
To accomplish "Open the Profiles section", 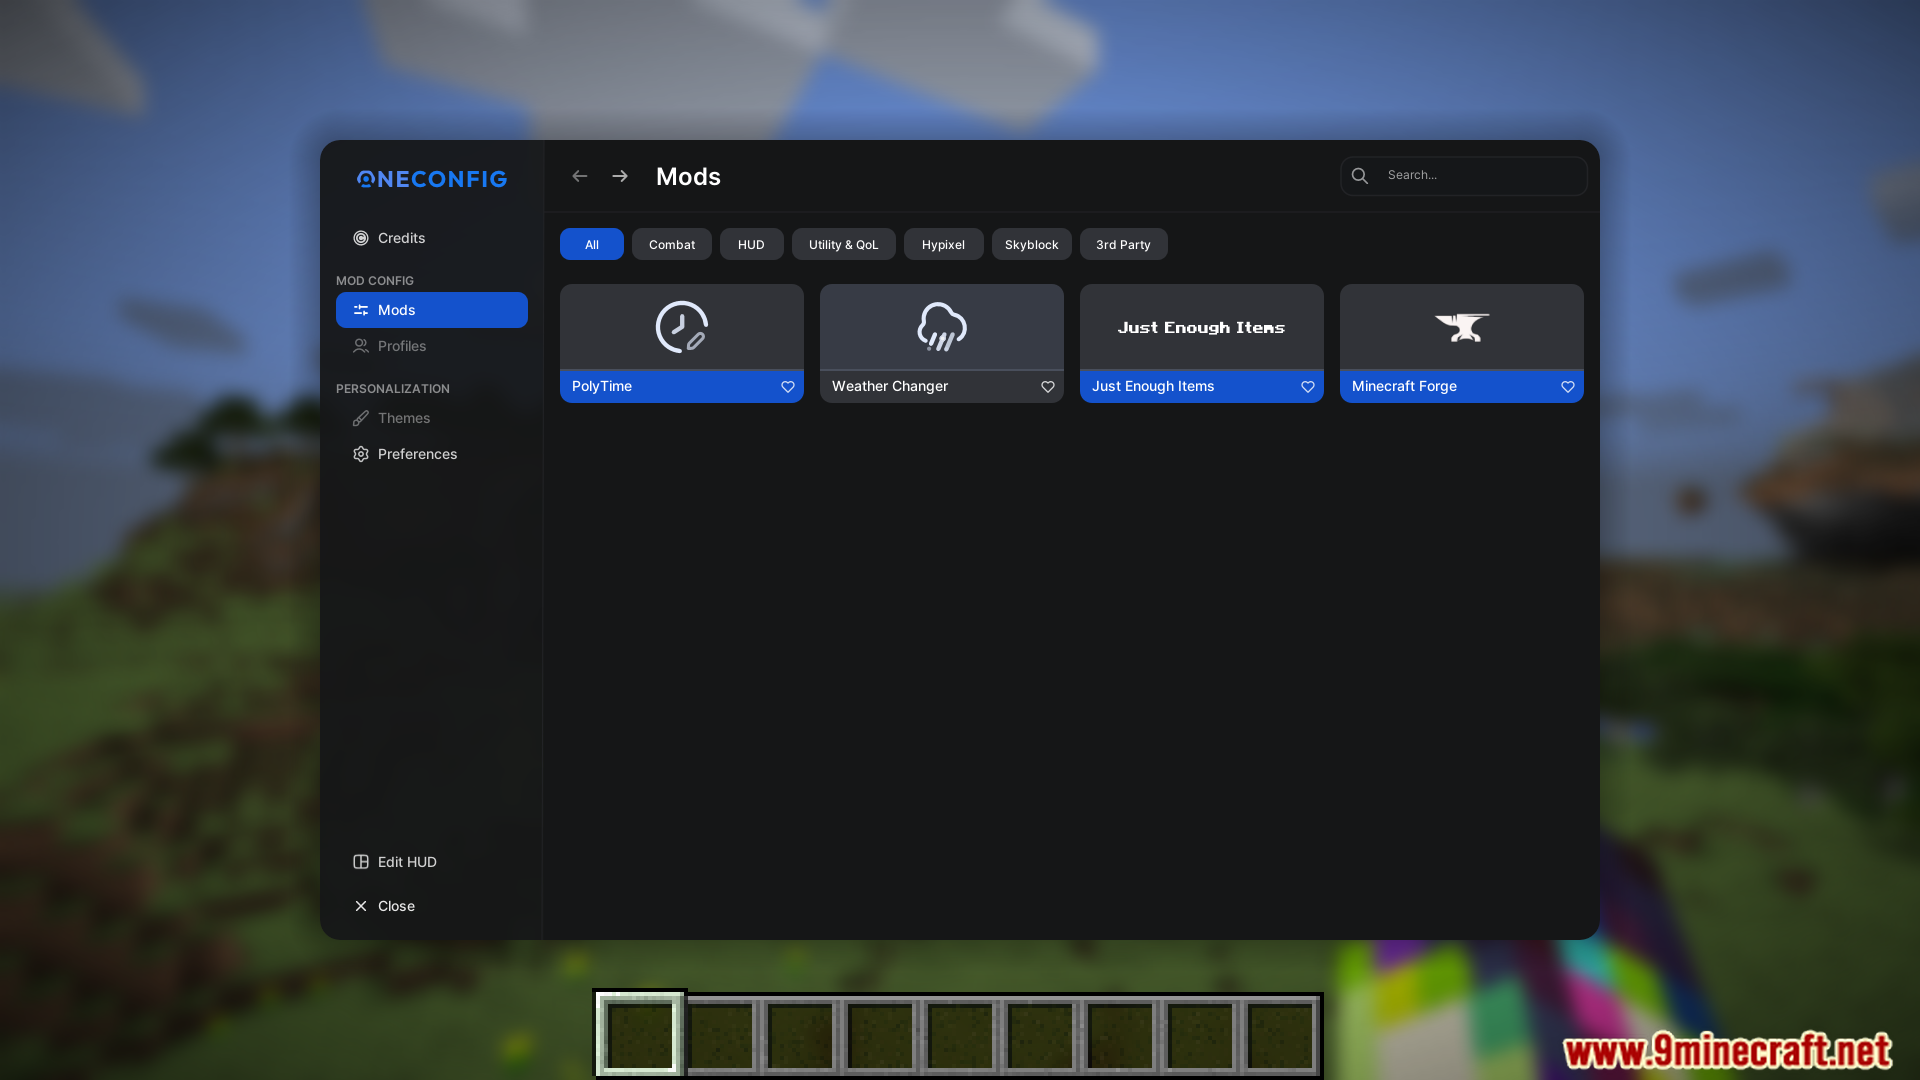I will click(431, 346).
